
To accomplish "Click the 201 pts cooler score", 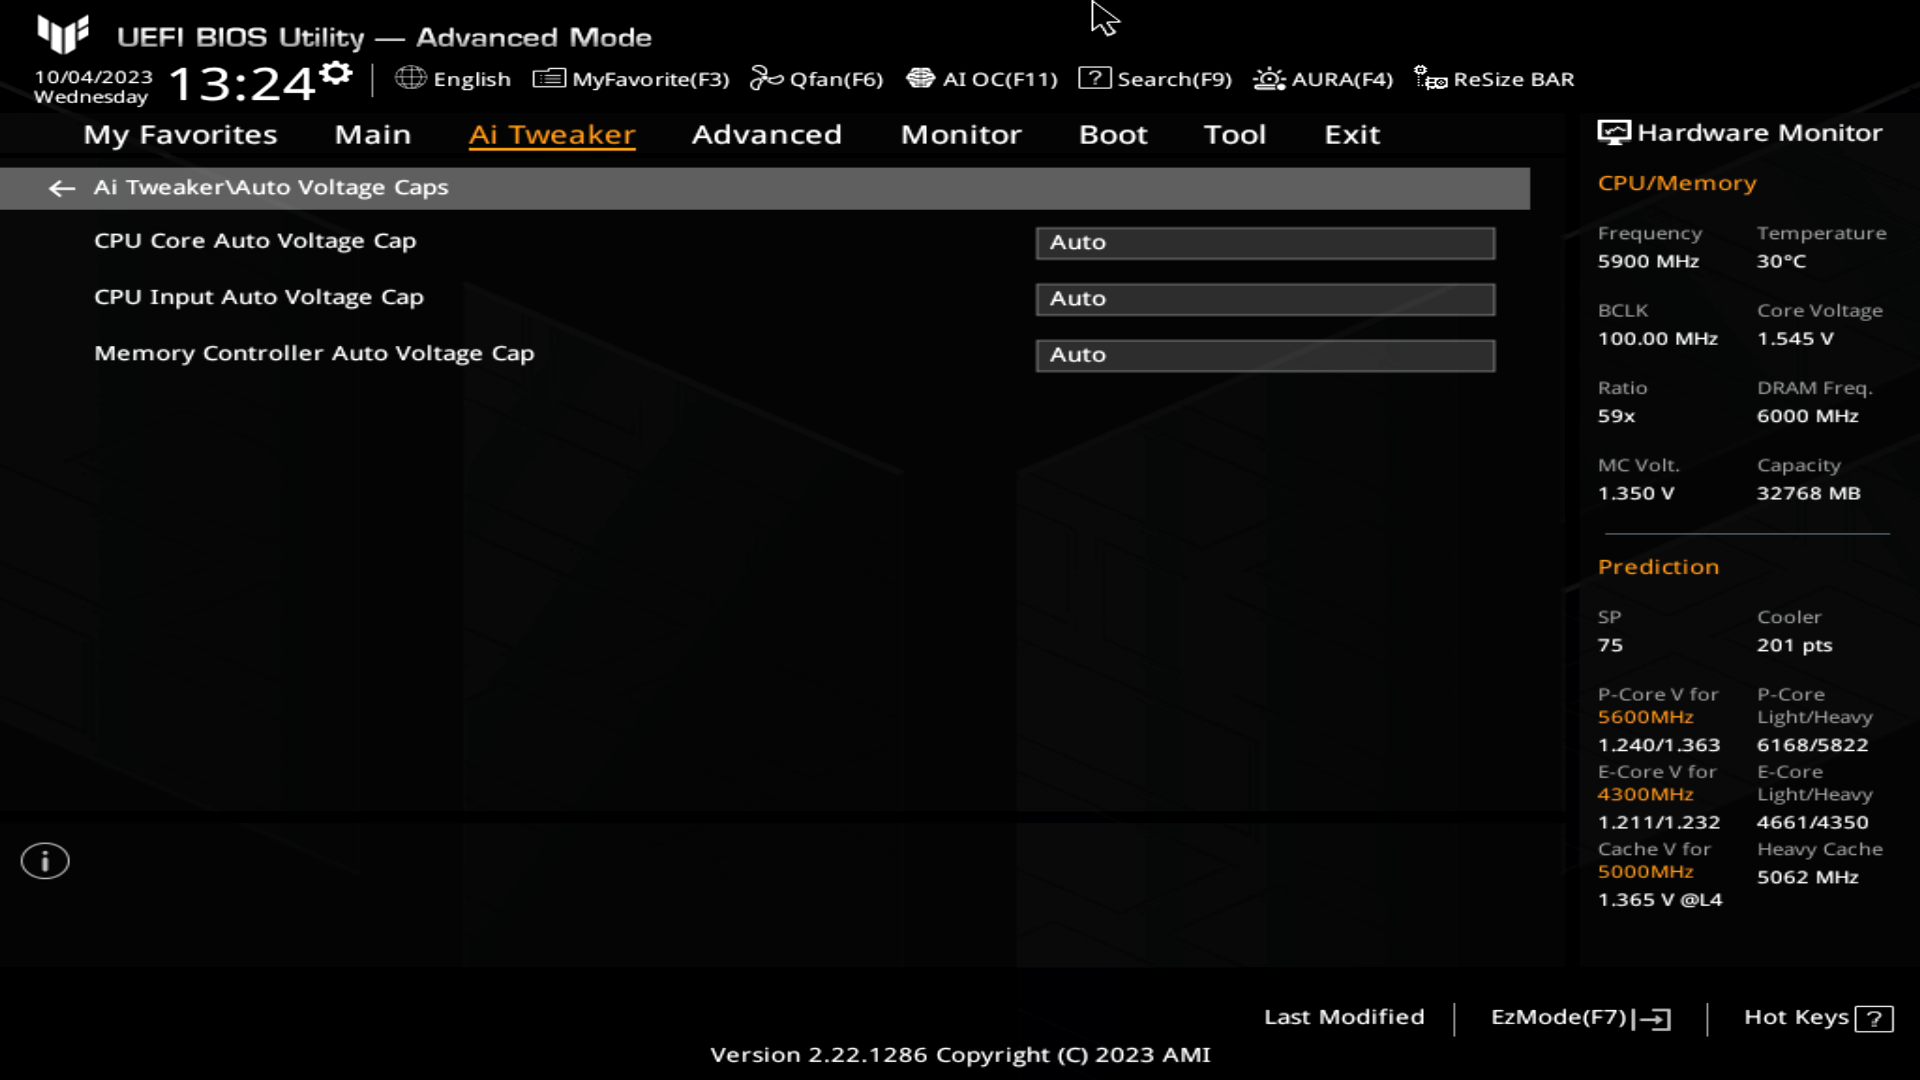I will click(x=1794, y=645).
